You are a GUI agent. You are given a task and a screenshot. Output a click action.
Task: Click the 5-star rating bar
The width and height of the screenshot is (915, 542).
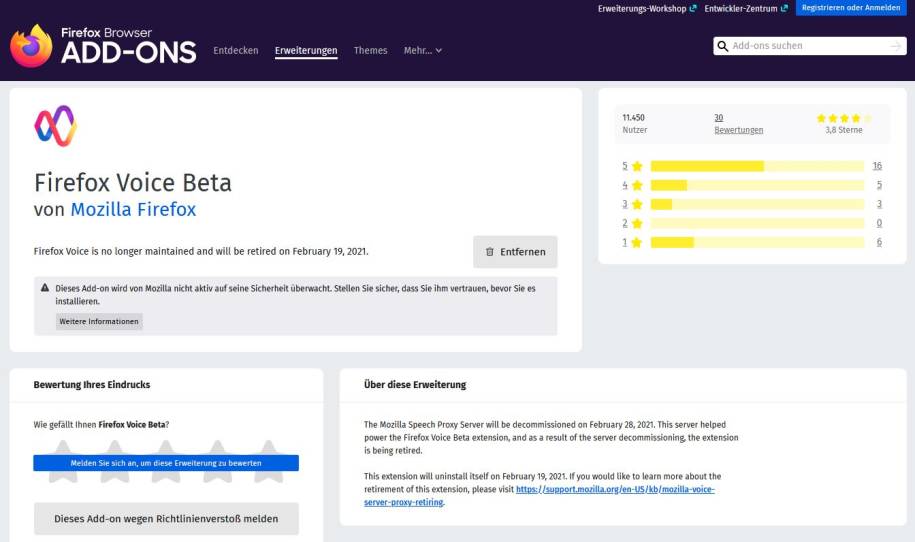click(757, 166)
